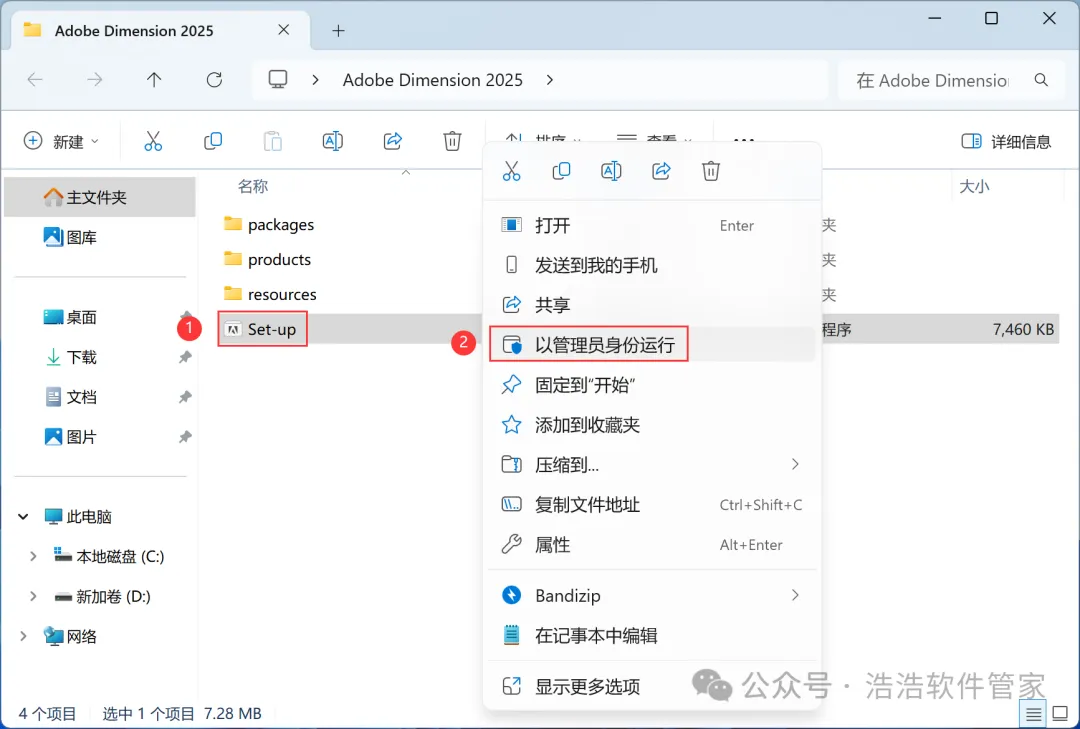
Task: Switch to details list view icon in status bar
Action: tap(1032, 714)
